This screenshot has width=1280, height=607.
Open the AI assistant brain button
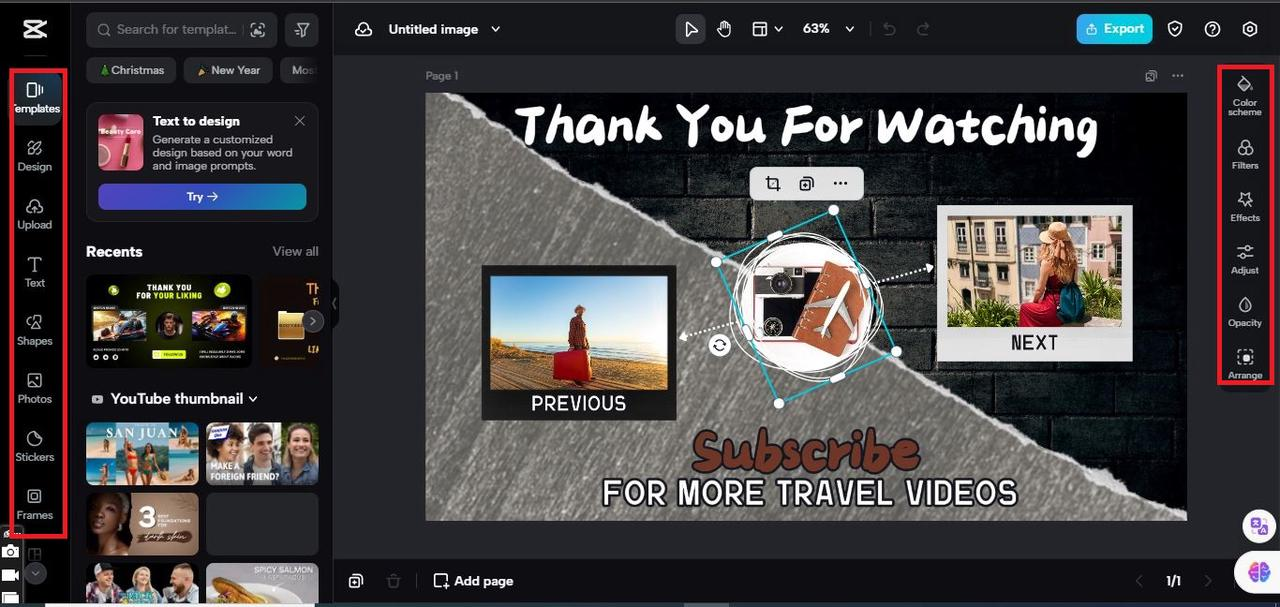[x=1258, y=571]
